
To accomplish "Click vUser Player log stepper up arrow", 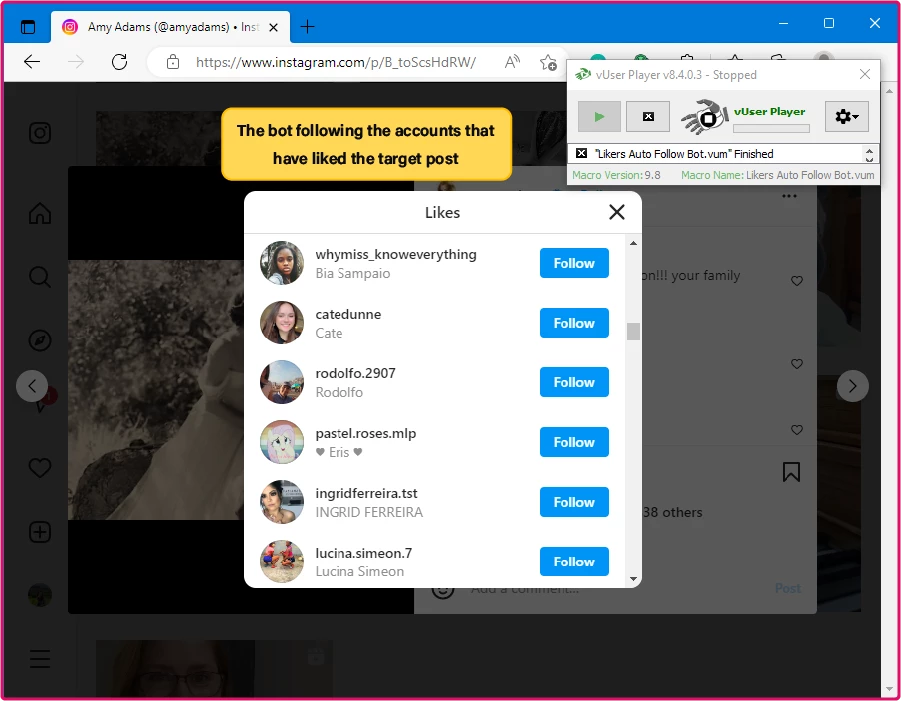I will pyautogui.click(x=869, y=150).
